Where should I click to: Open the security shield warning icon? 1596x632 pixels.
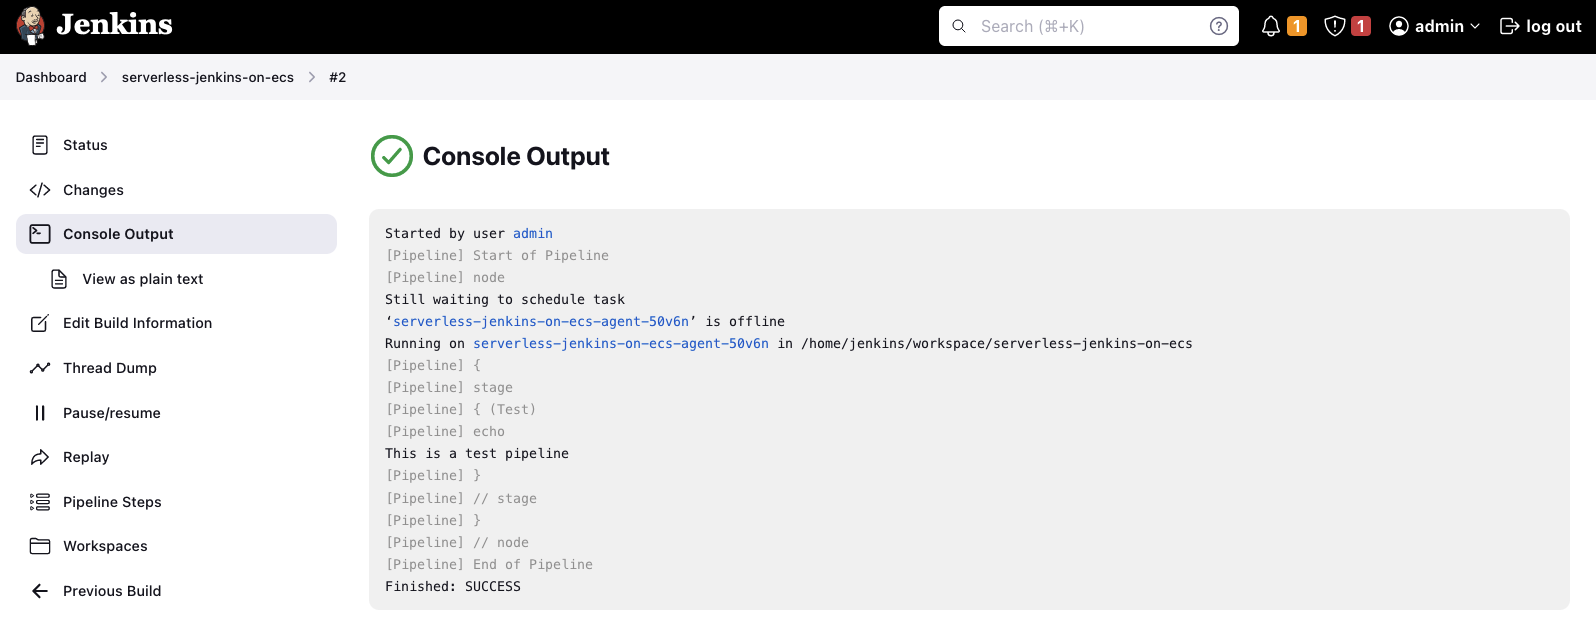[x=1334, y=26]
